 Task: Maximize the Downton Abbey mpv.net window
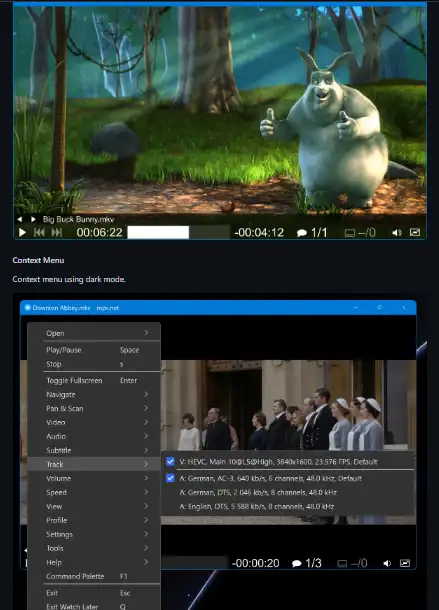coord(379,307)
